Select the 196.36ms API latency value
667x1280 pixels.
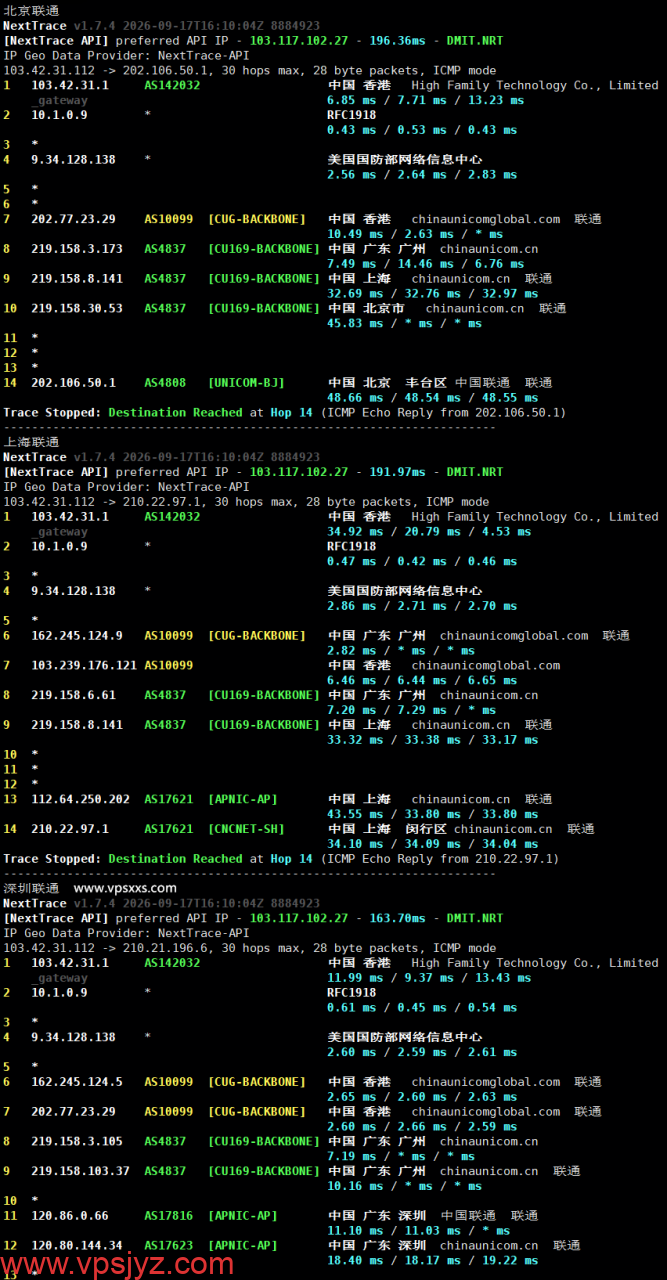(397, 41)
